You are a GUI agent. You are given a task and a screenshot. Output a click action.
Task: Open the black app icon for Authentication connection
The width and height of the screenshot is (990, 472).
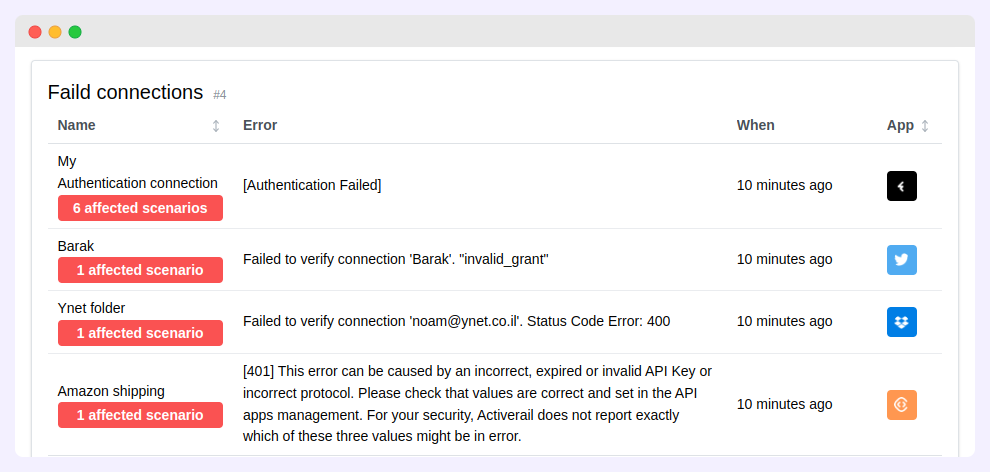tap(902, 186)
